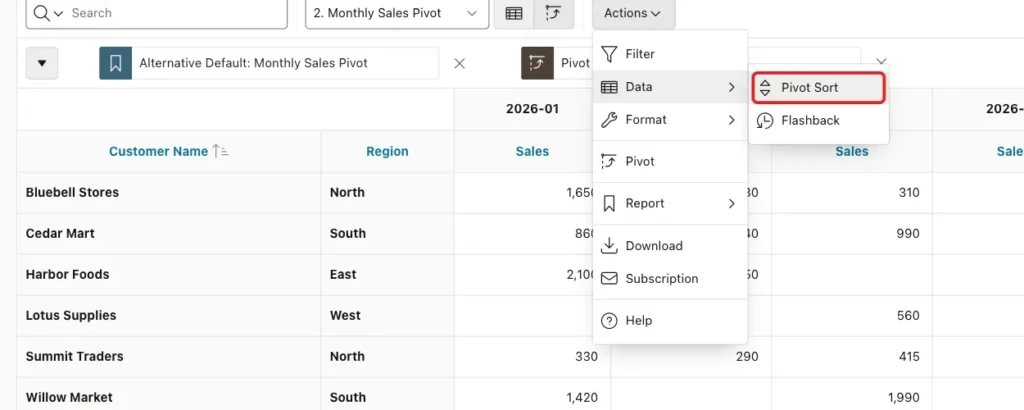This screenshot has width=1024, height=410.
Task: Open the Data submenu
Action: pos(670,87)
